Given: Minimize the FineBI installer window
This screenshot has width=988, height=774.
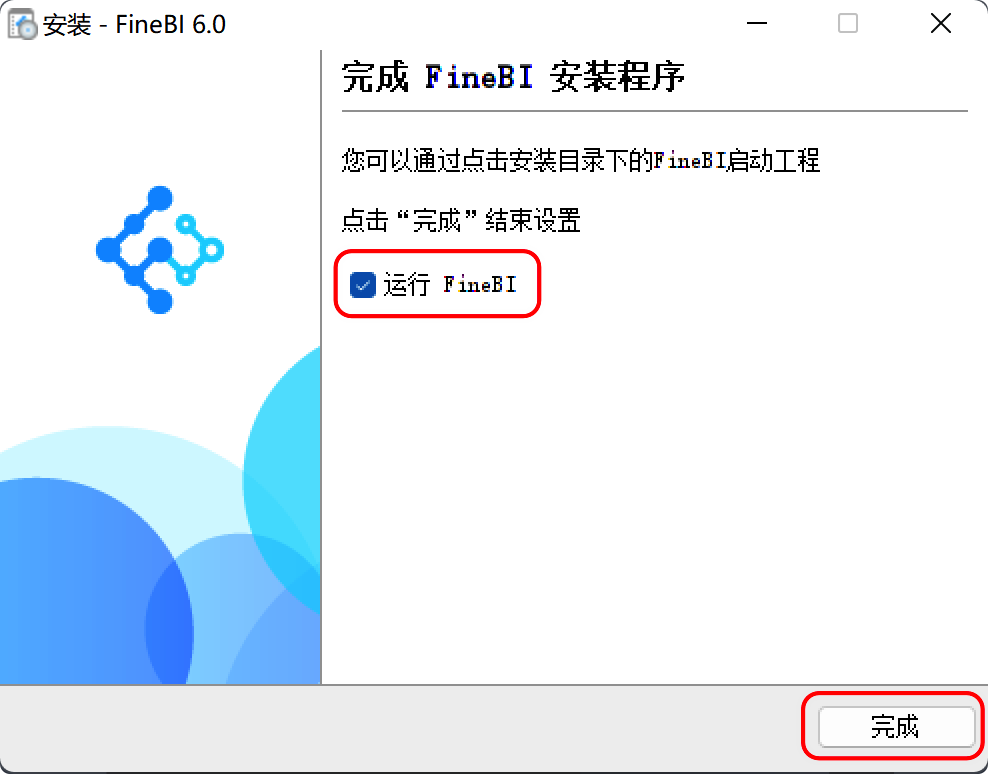Looking at the screenshot, I should 756,24.
